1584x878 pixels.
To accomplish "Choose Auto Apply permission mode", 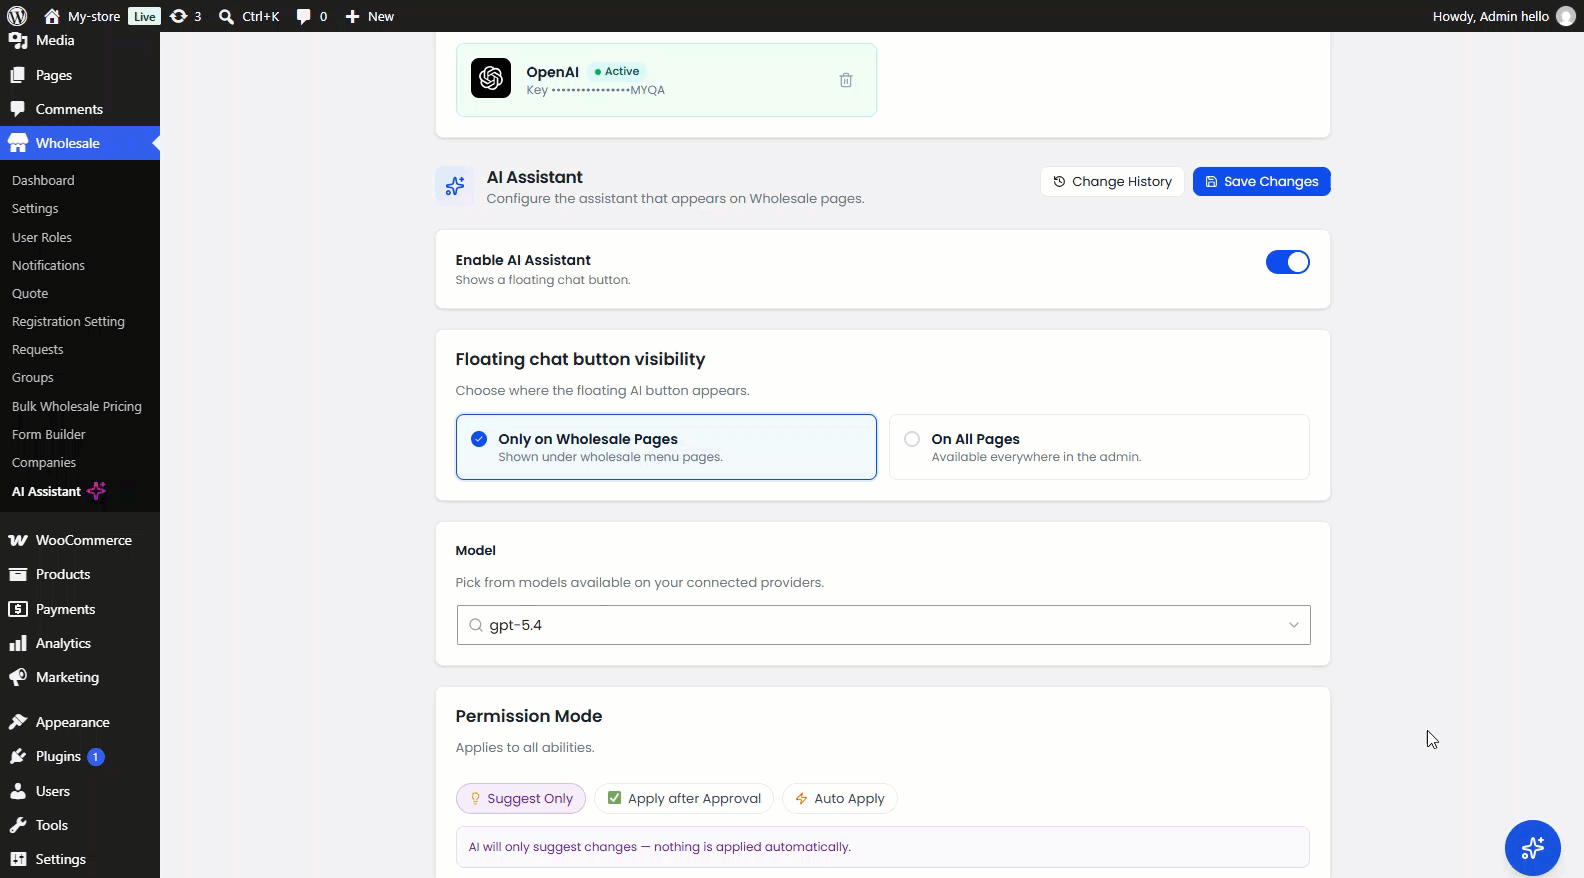I will tap(840, 798).
